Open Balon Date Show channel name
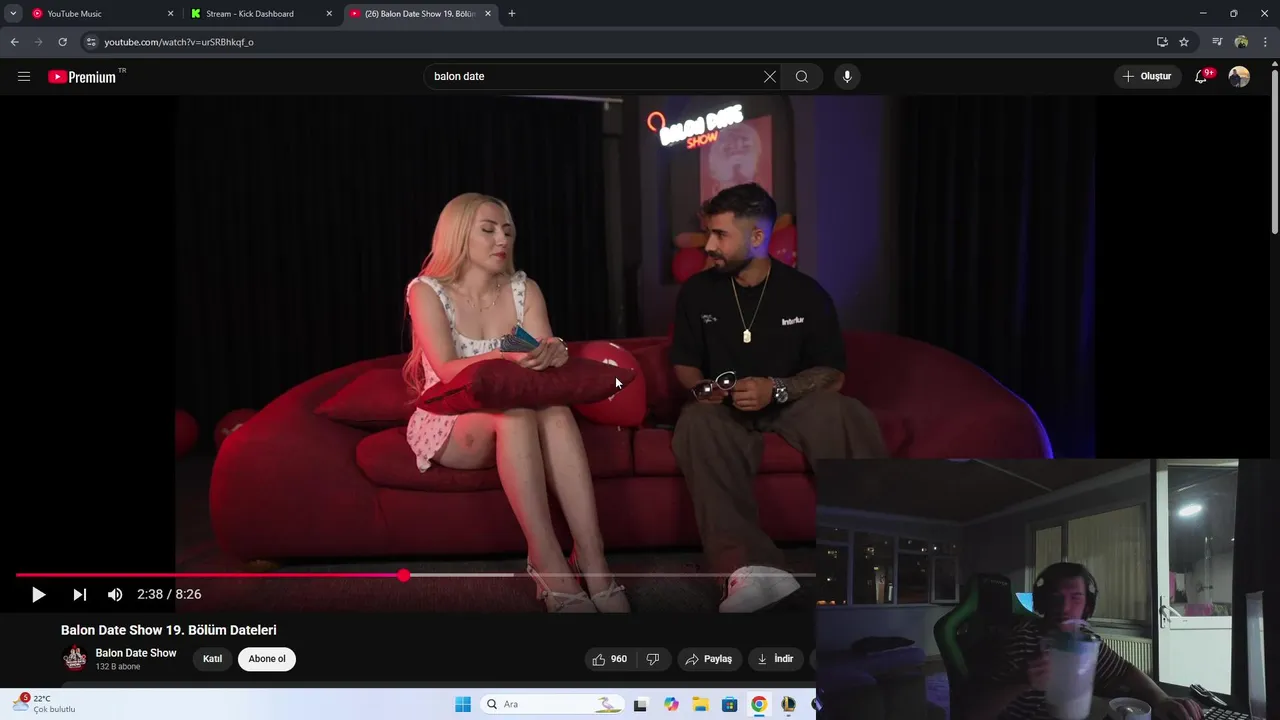The image size is (1280, 720). click(x=136, y=653)
